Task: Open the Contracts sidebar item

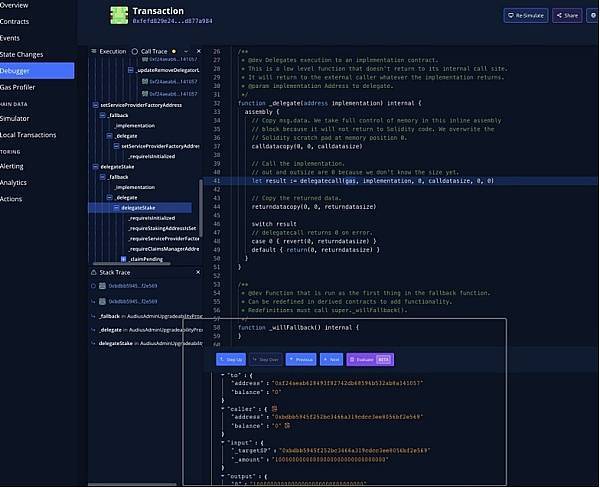Action: click(x=15, y=21)
